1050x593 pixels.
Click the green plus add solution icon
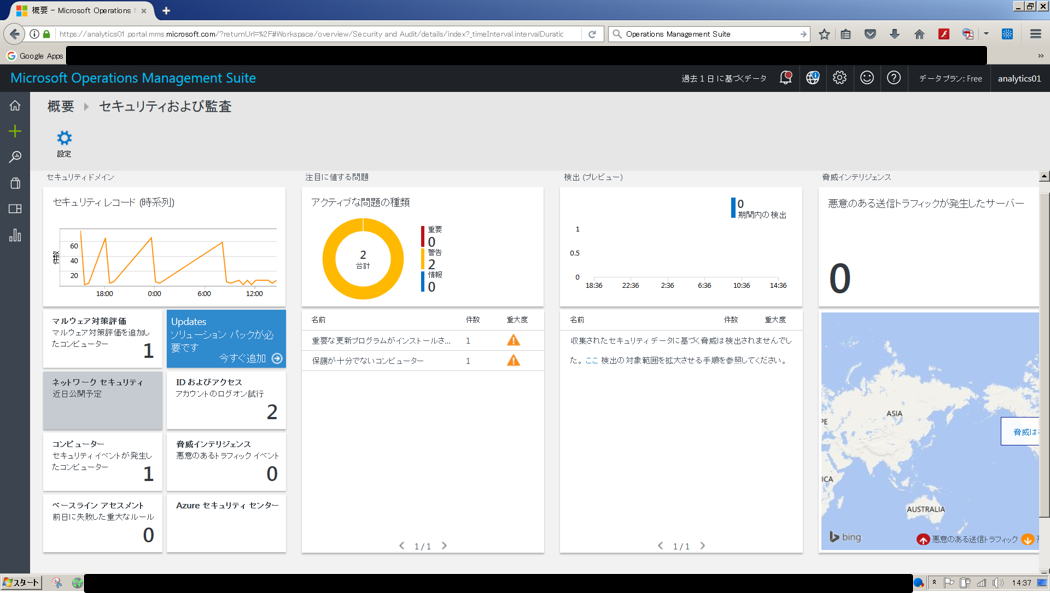pos(15,131)
